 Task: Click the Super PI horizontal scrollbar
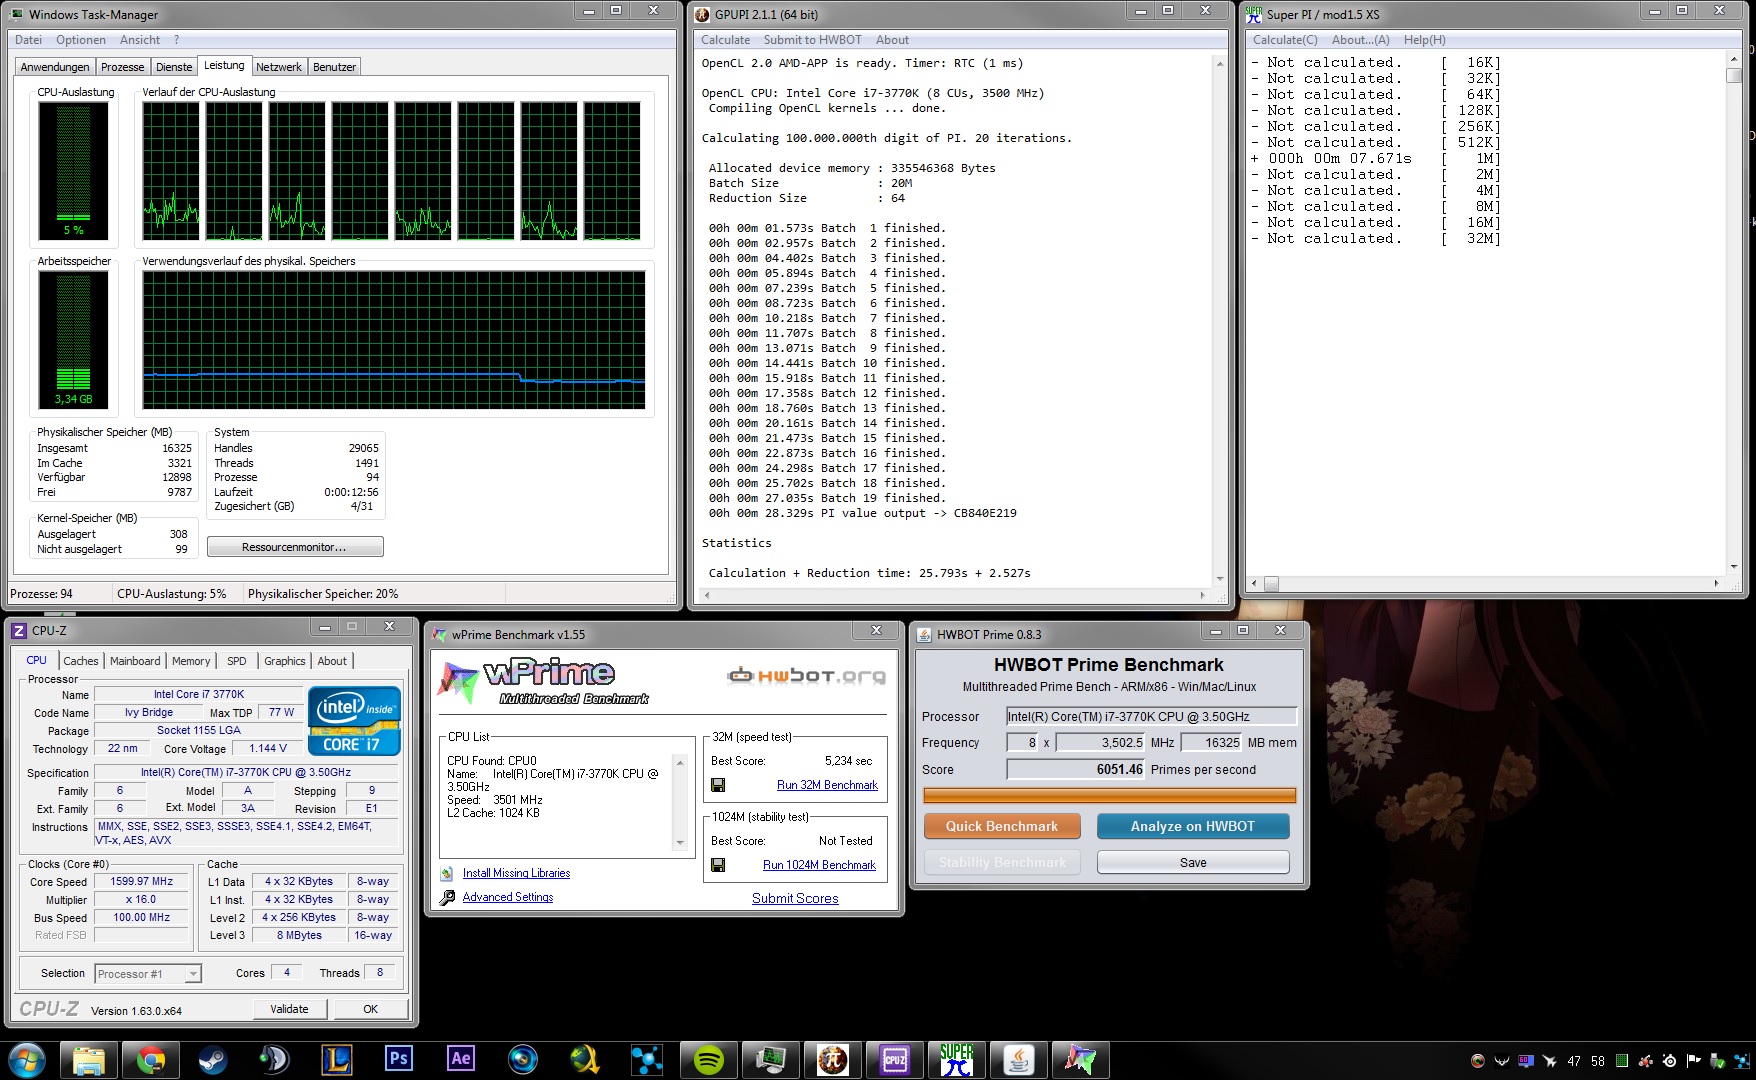1485,583
